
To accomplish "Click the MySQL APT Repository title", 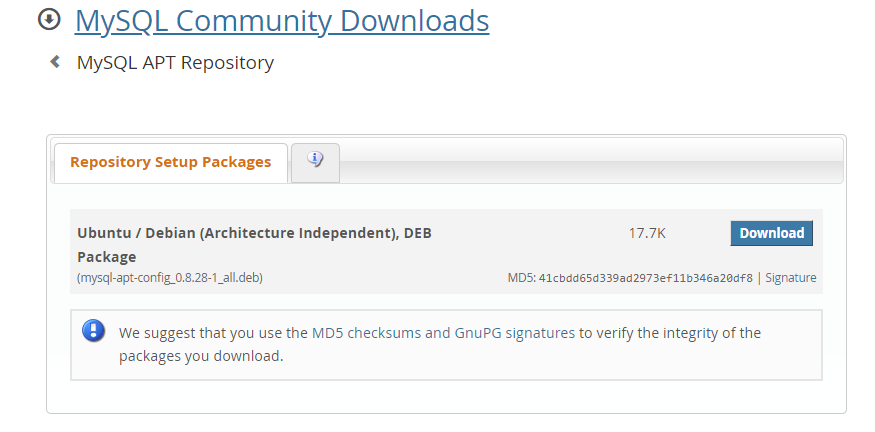I will click(x=175, y=63).
